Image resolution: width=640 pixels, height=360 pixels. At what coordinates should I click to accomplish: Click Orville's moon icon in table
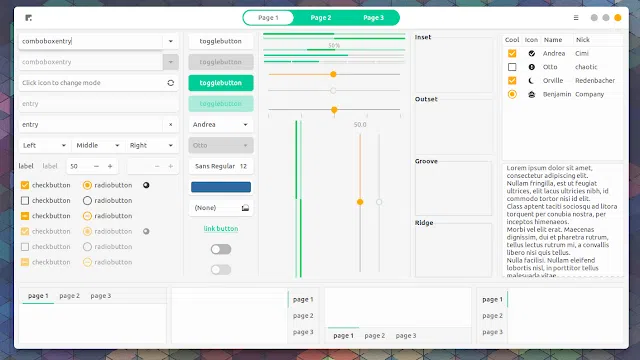[x=531, y=81]
